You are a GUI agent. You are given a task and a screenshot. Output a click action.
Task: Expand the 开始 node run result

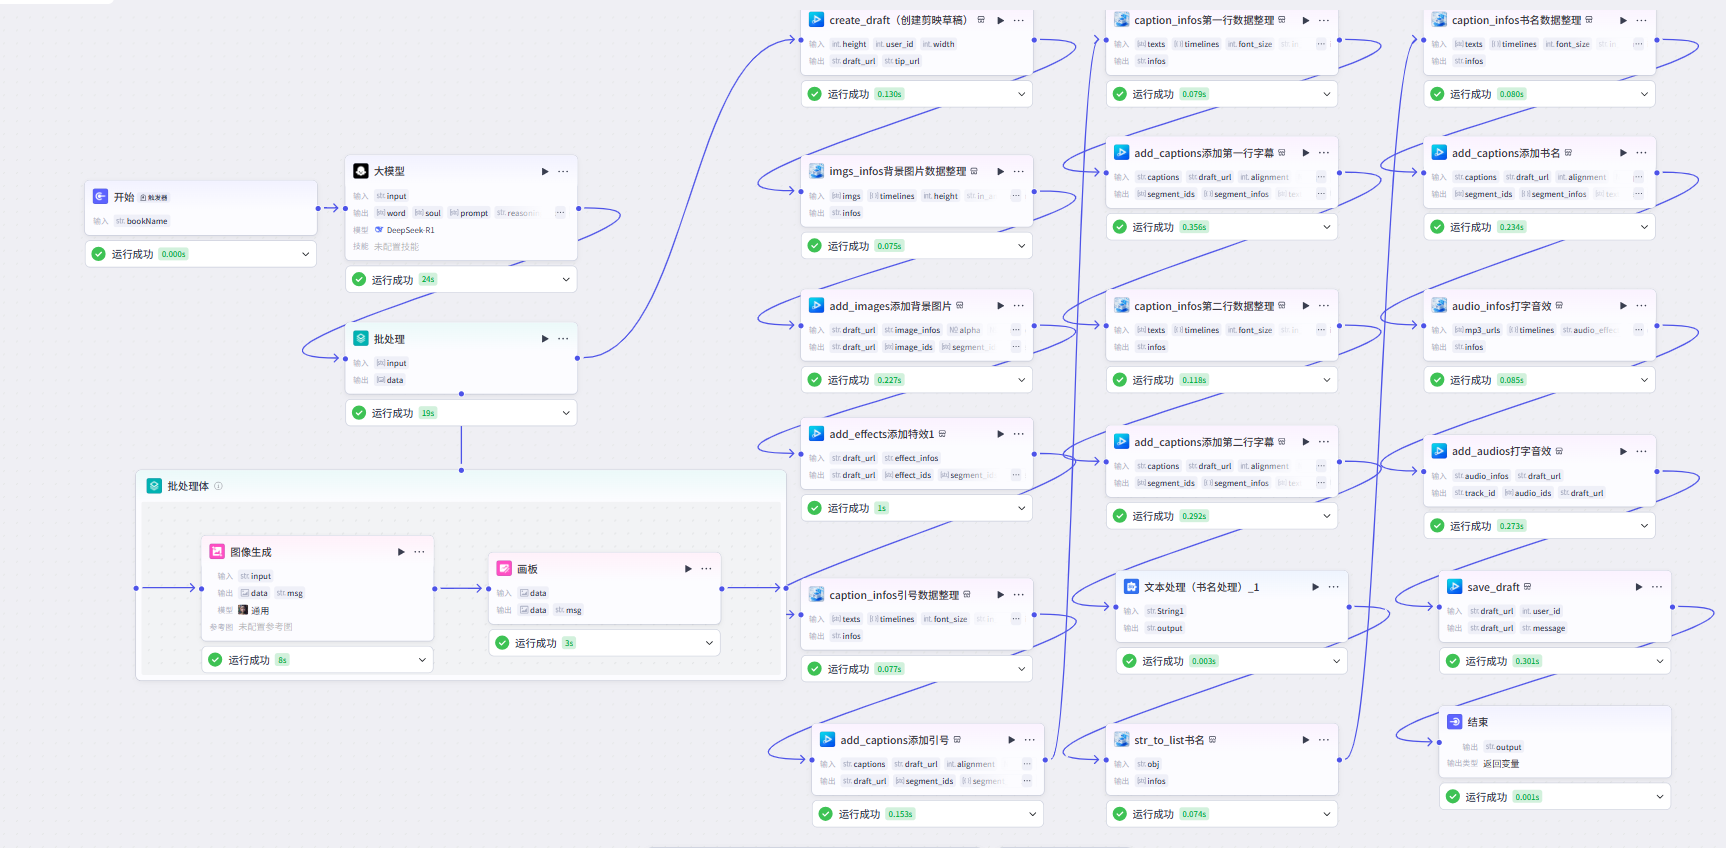pos(305,254)
